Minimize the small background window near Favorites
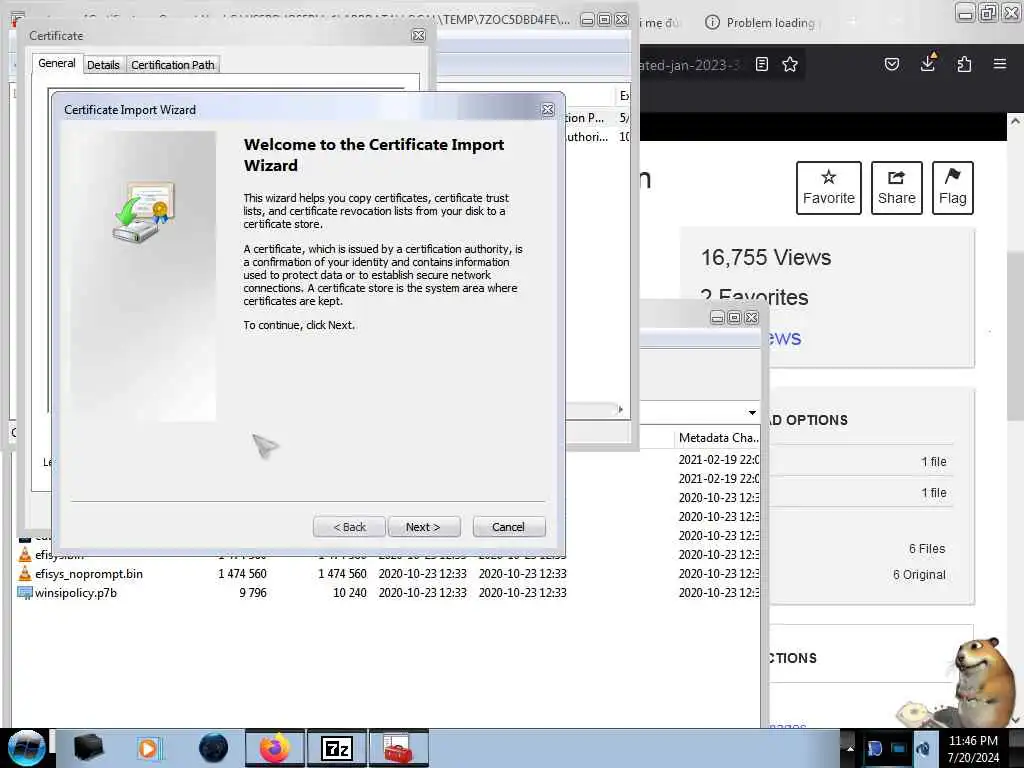Viewport: 1024px width, 768px height. point(717,317)
